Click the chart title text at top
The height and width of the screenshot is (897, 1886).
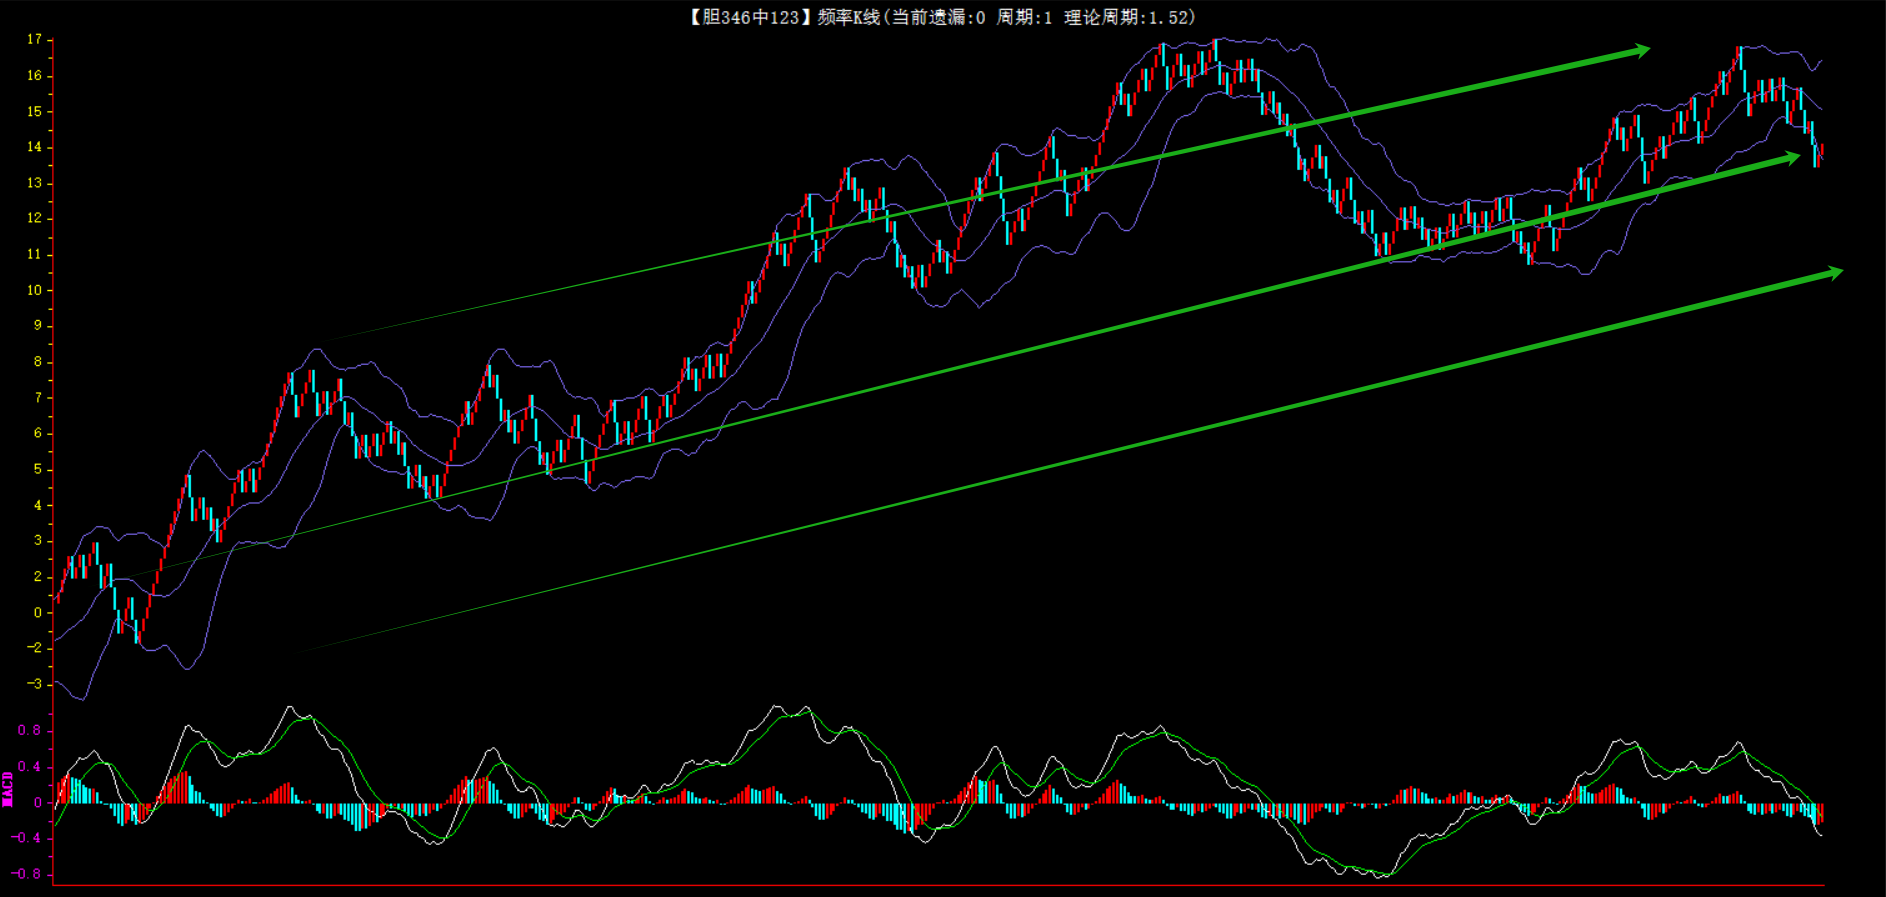[940, 17]
